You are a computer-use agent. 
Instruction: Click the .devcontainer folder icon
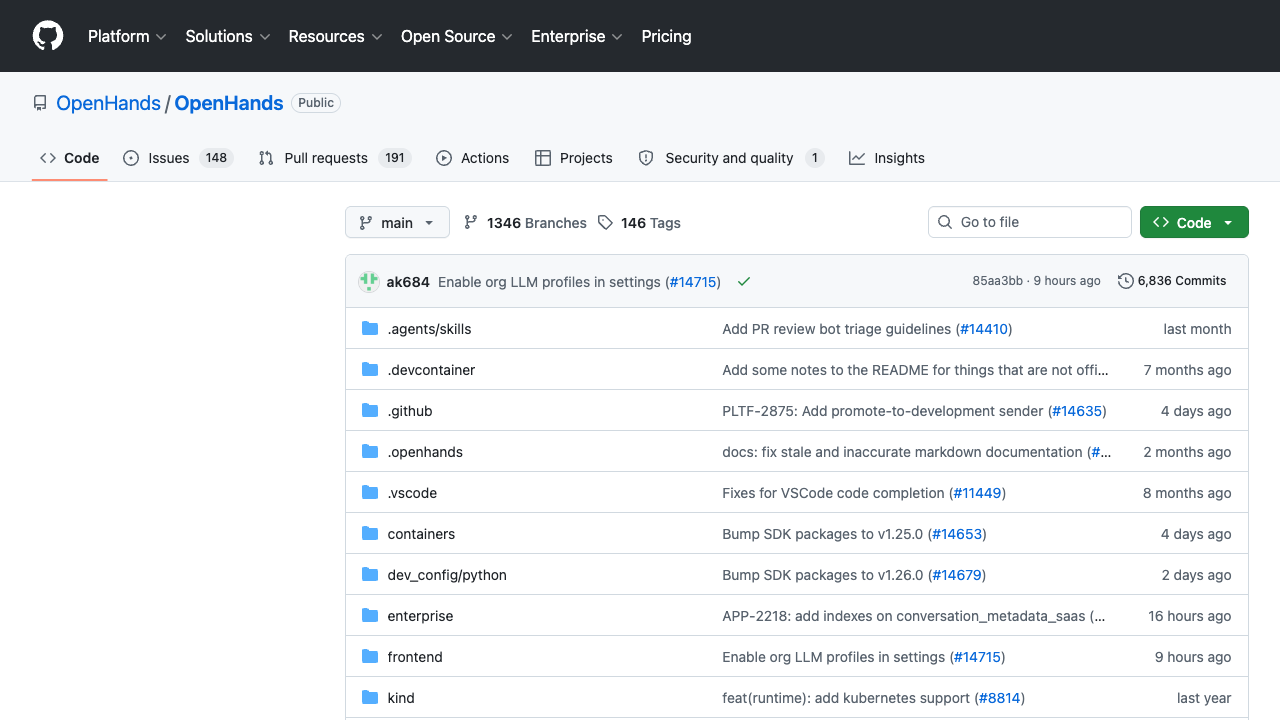370,370
